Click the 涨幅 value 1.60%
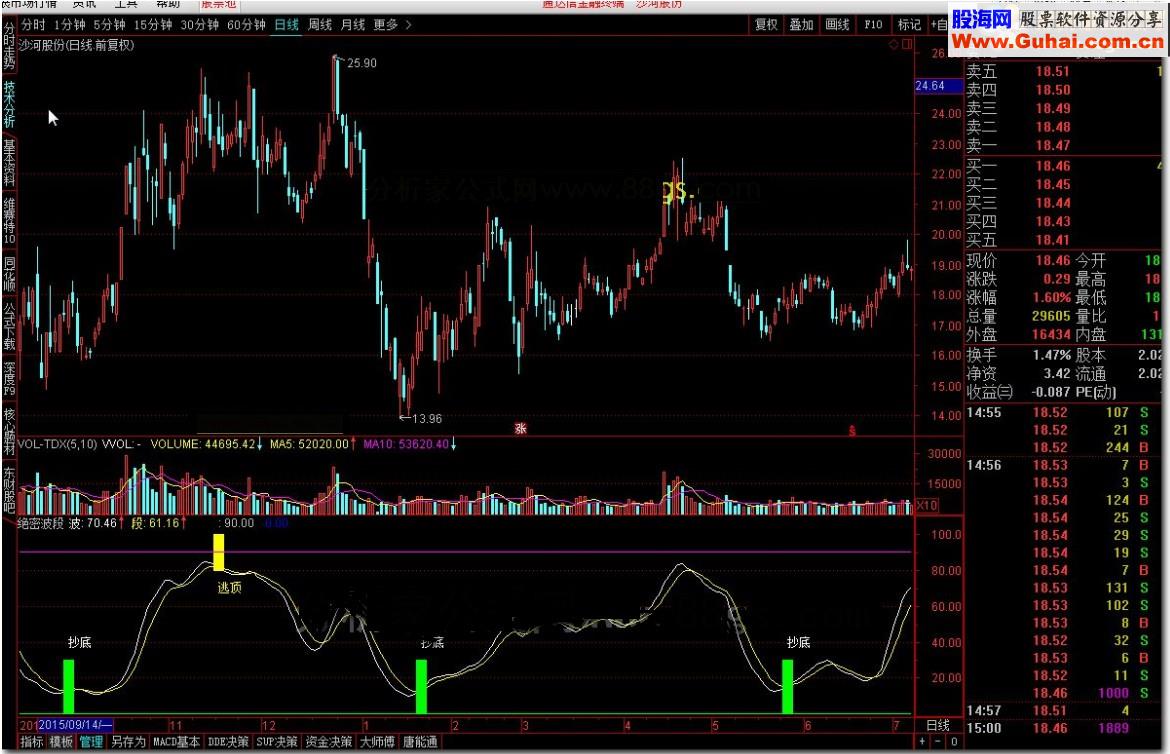The height and width of the screenshot is (754, 1170). [x=1053, y=297]
